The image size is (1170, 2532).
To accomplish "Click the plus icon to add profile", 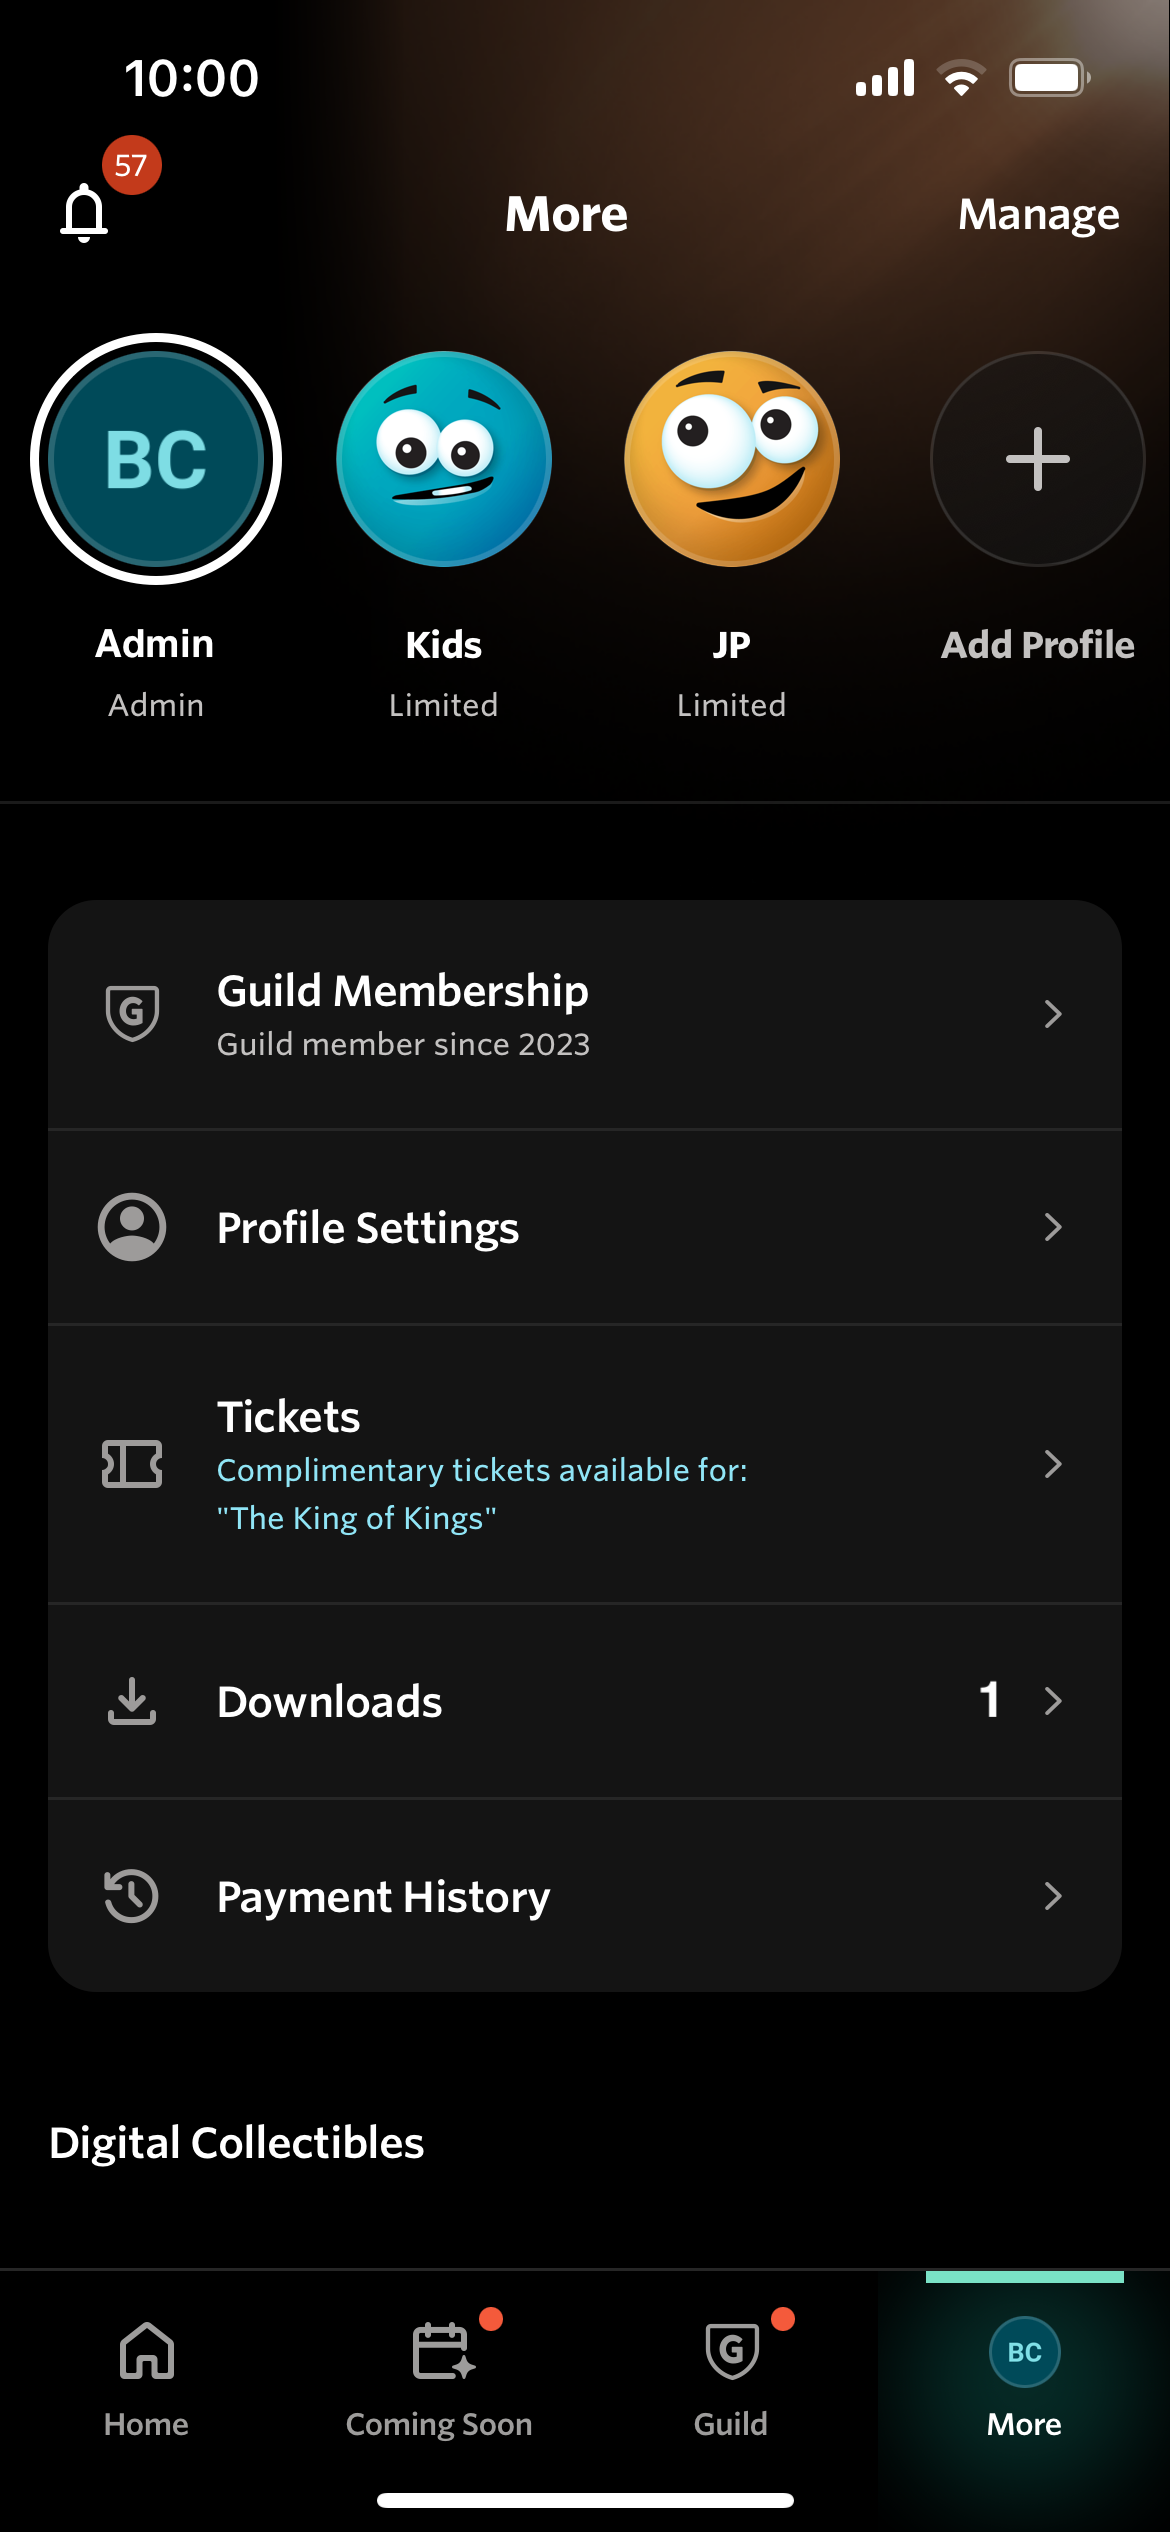I will (1037, 459).
